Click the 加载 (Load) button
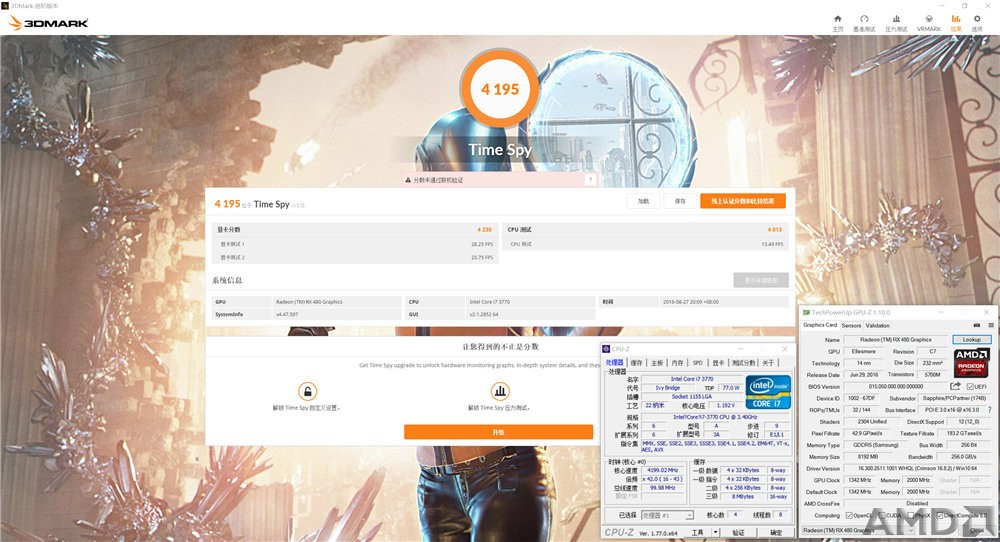Viewport: 1000px width, 542px height. 643,201
